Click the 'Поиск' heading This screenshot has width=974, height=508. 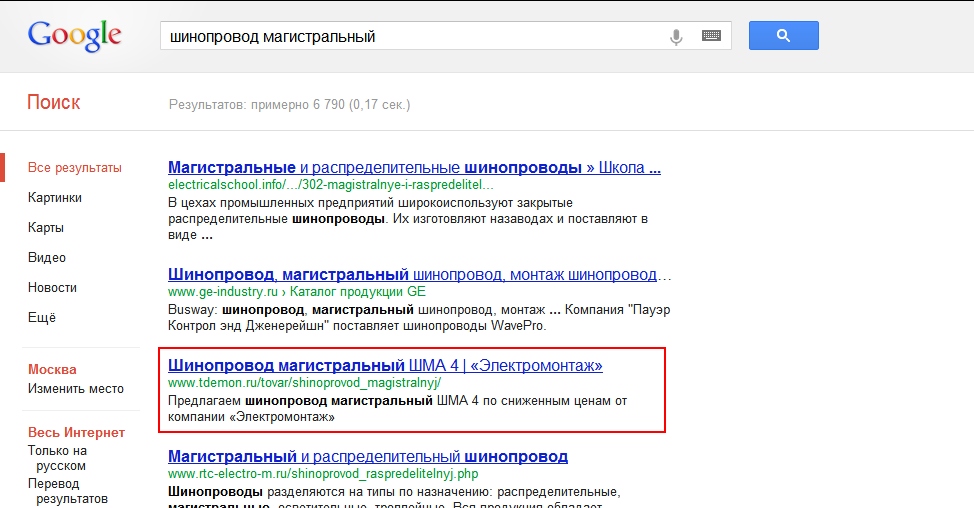(53, 102)
